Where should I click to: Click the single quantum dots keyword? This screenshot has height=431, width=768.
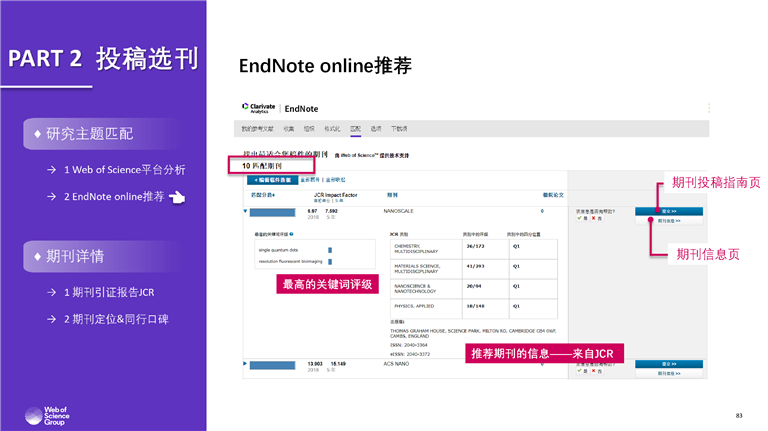(278, 250)
